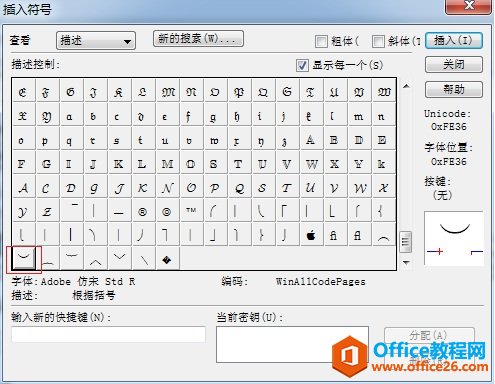Pick the top parenthesis arc symbol

pos(383,235)
